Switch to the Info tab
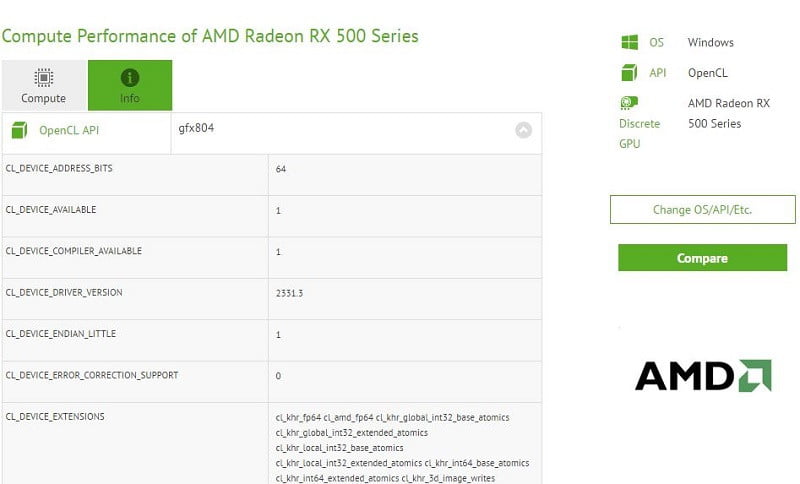 click(130, 86)
